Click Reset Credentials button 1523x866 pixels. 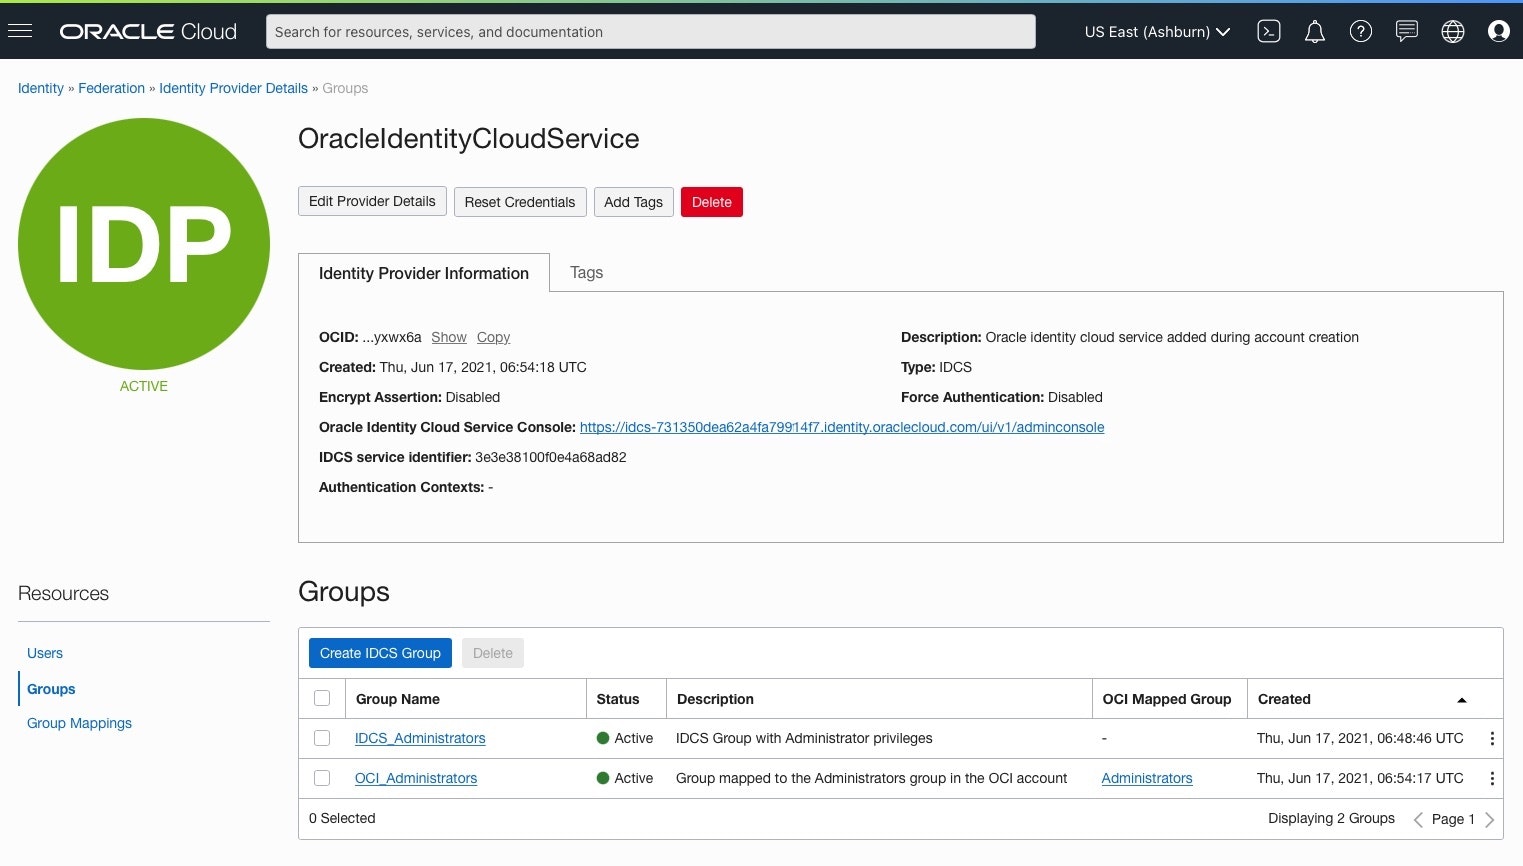[x=520, y=202]
